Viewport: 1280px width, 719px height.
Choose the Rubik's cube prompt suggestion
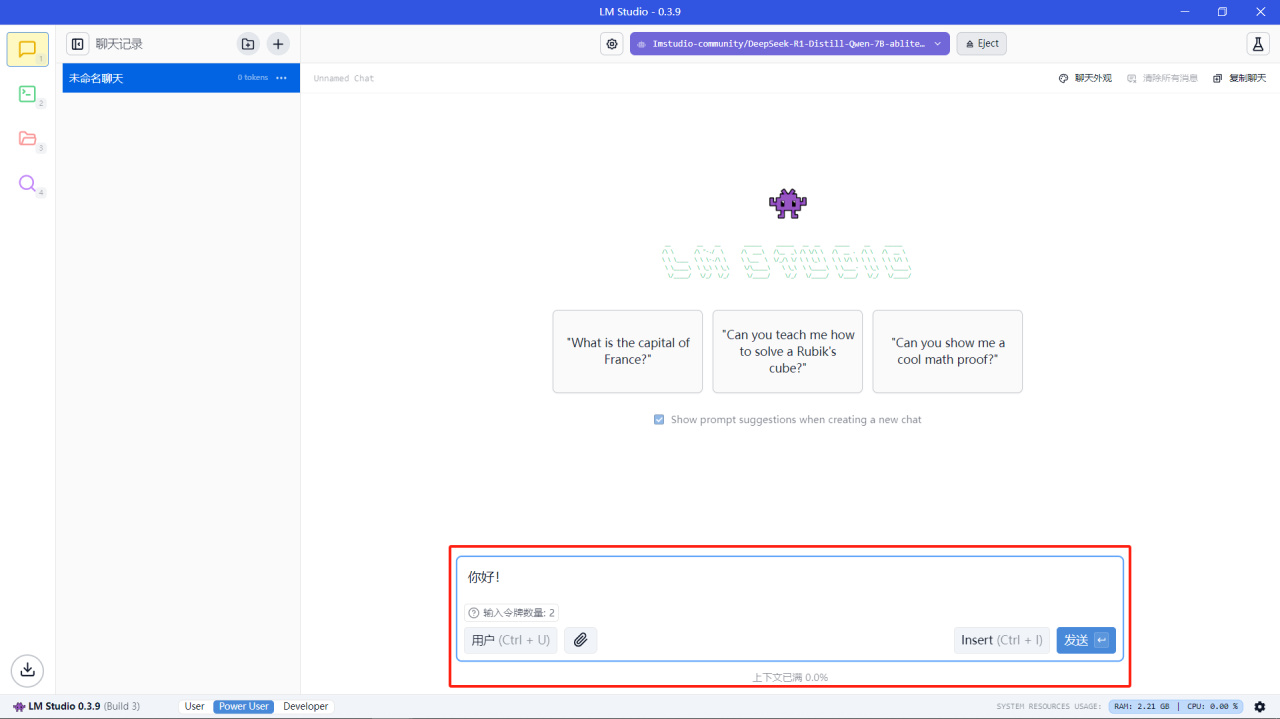pos(788,351)
